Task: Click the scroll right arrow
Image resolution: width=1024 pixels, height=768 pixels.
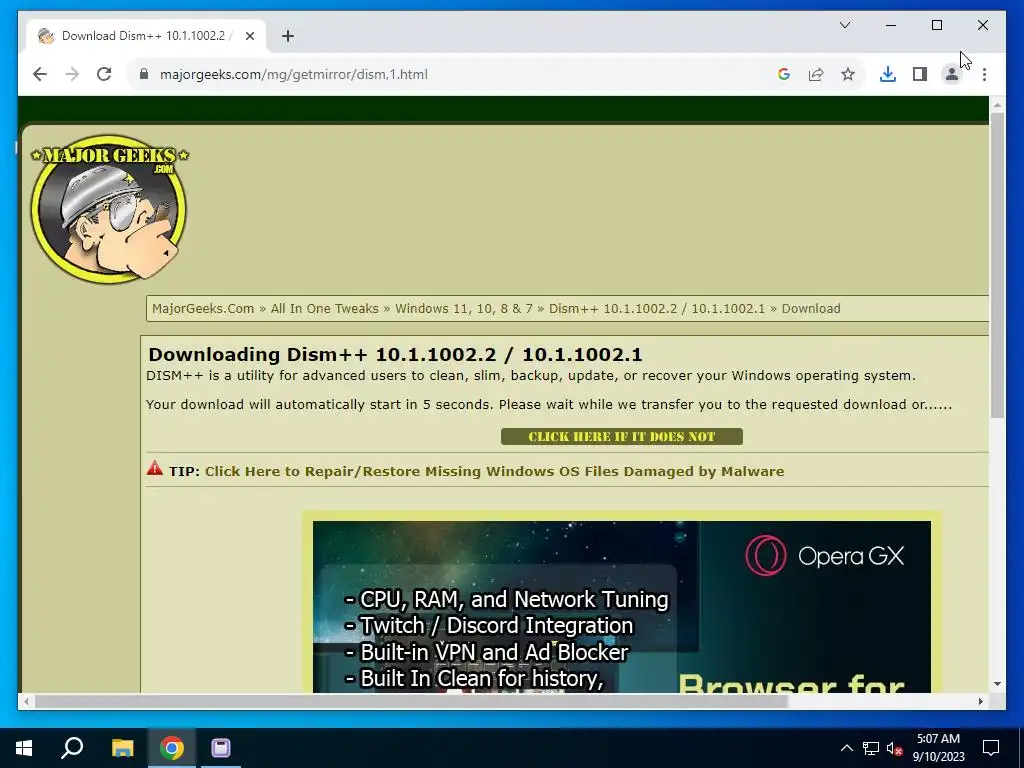Action: 981,701
